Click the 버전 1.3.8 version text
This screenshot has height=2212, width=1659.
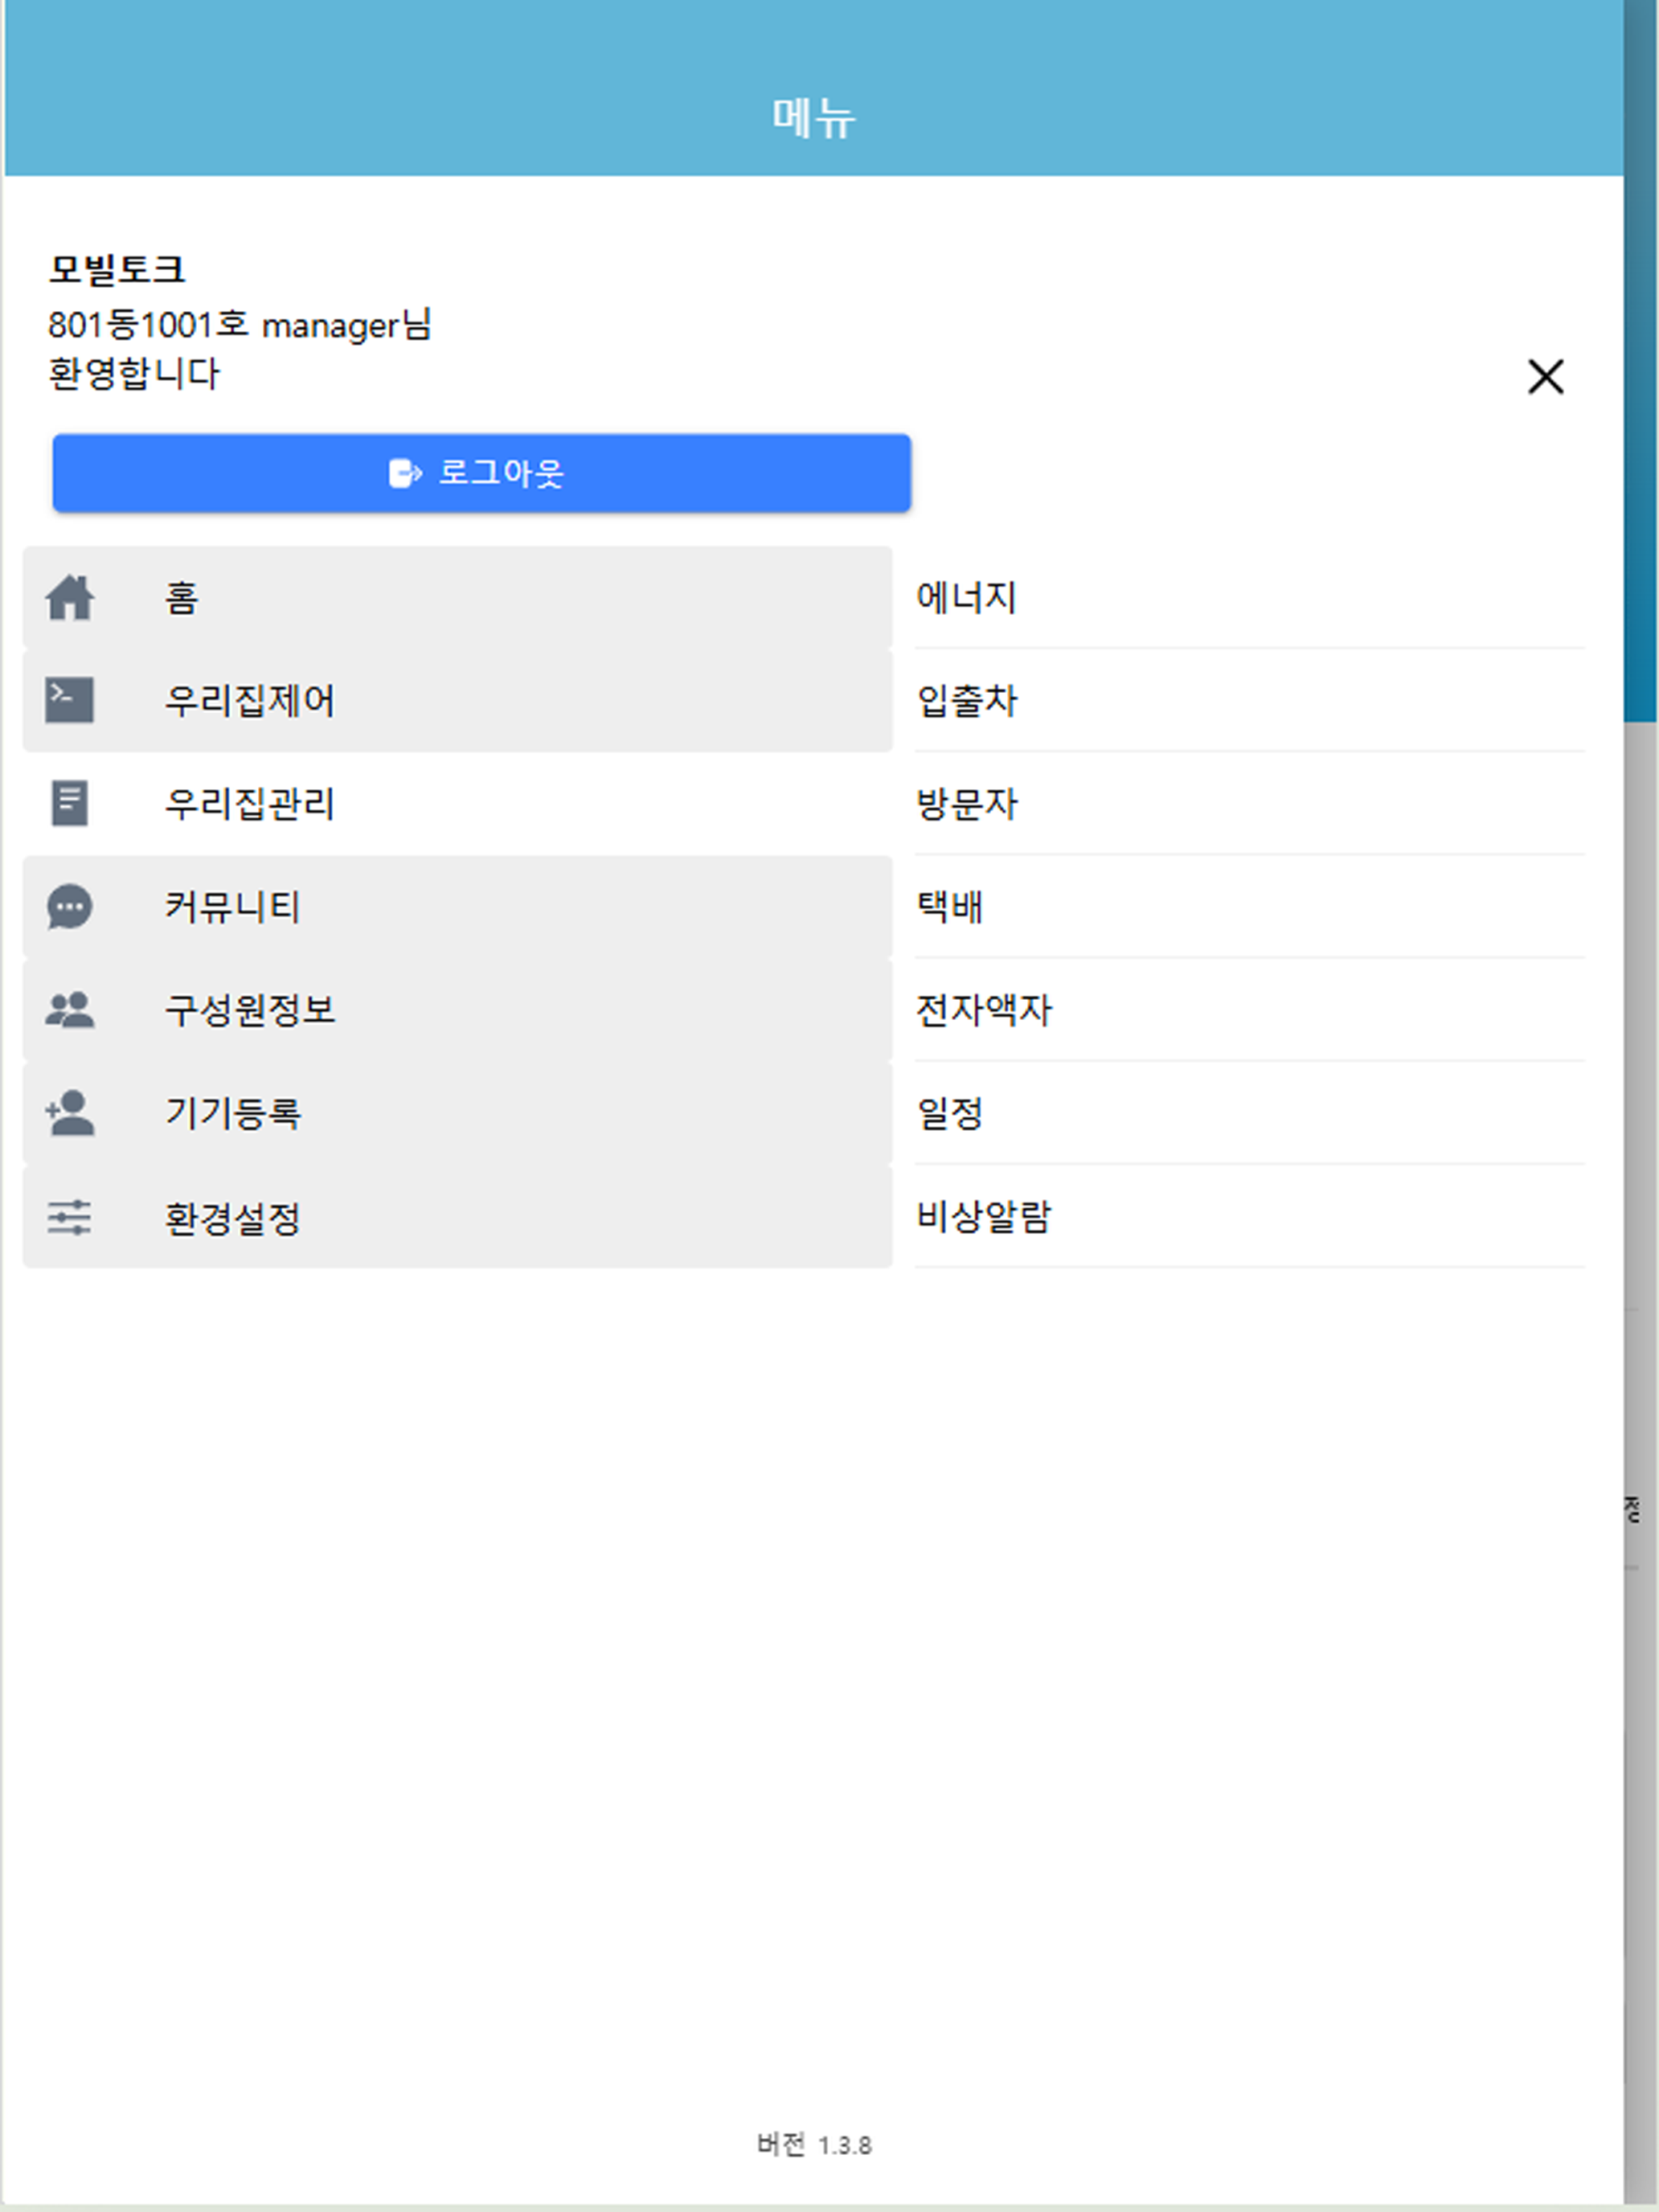814,2144
